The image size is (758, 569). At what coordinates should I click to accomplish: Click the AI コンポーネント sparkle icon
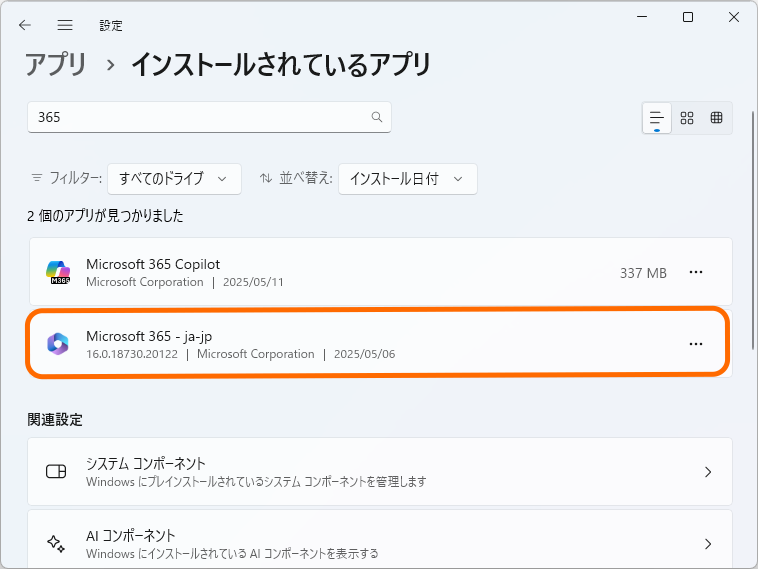56,543
